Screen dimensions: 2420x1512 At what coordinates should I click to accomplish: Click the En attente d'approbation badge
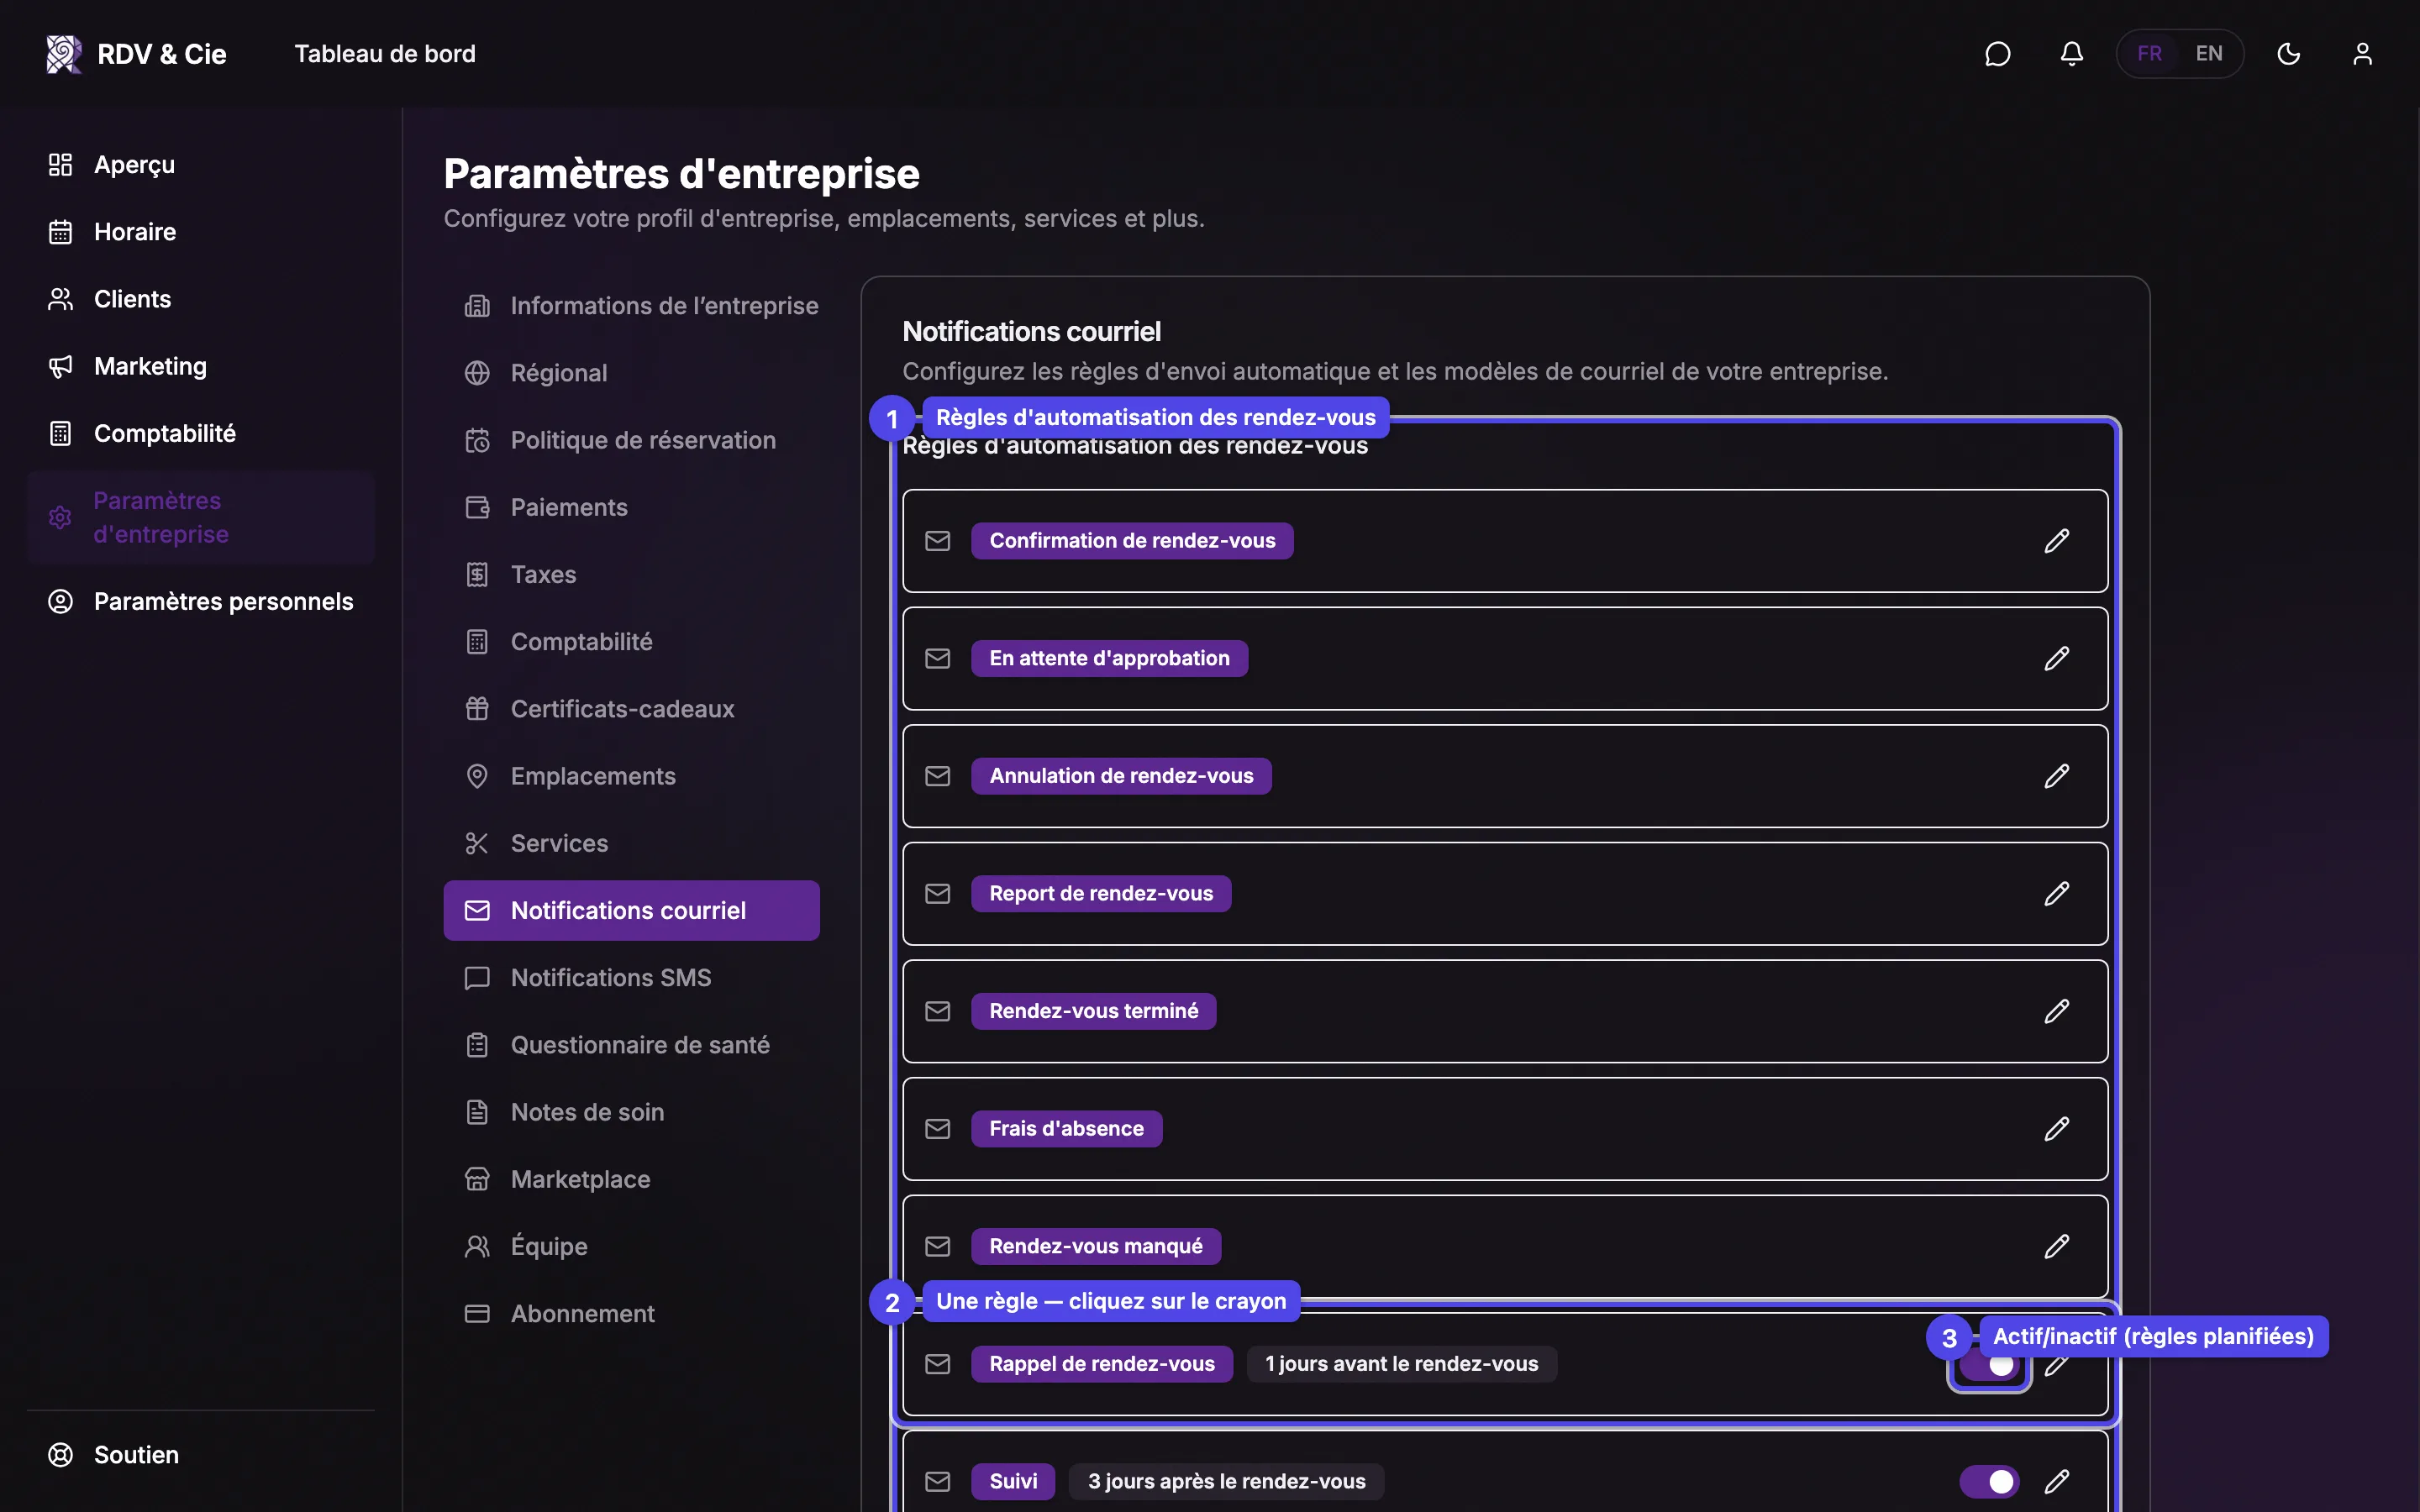point(1109,659)
